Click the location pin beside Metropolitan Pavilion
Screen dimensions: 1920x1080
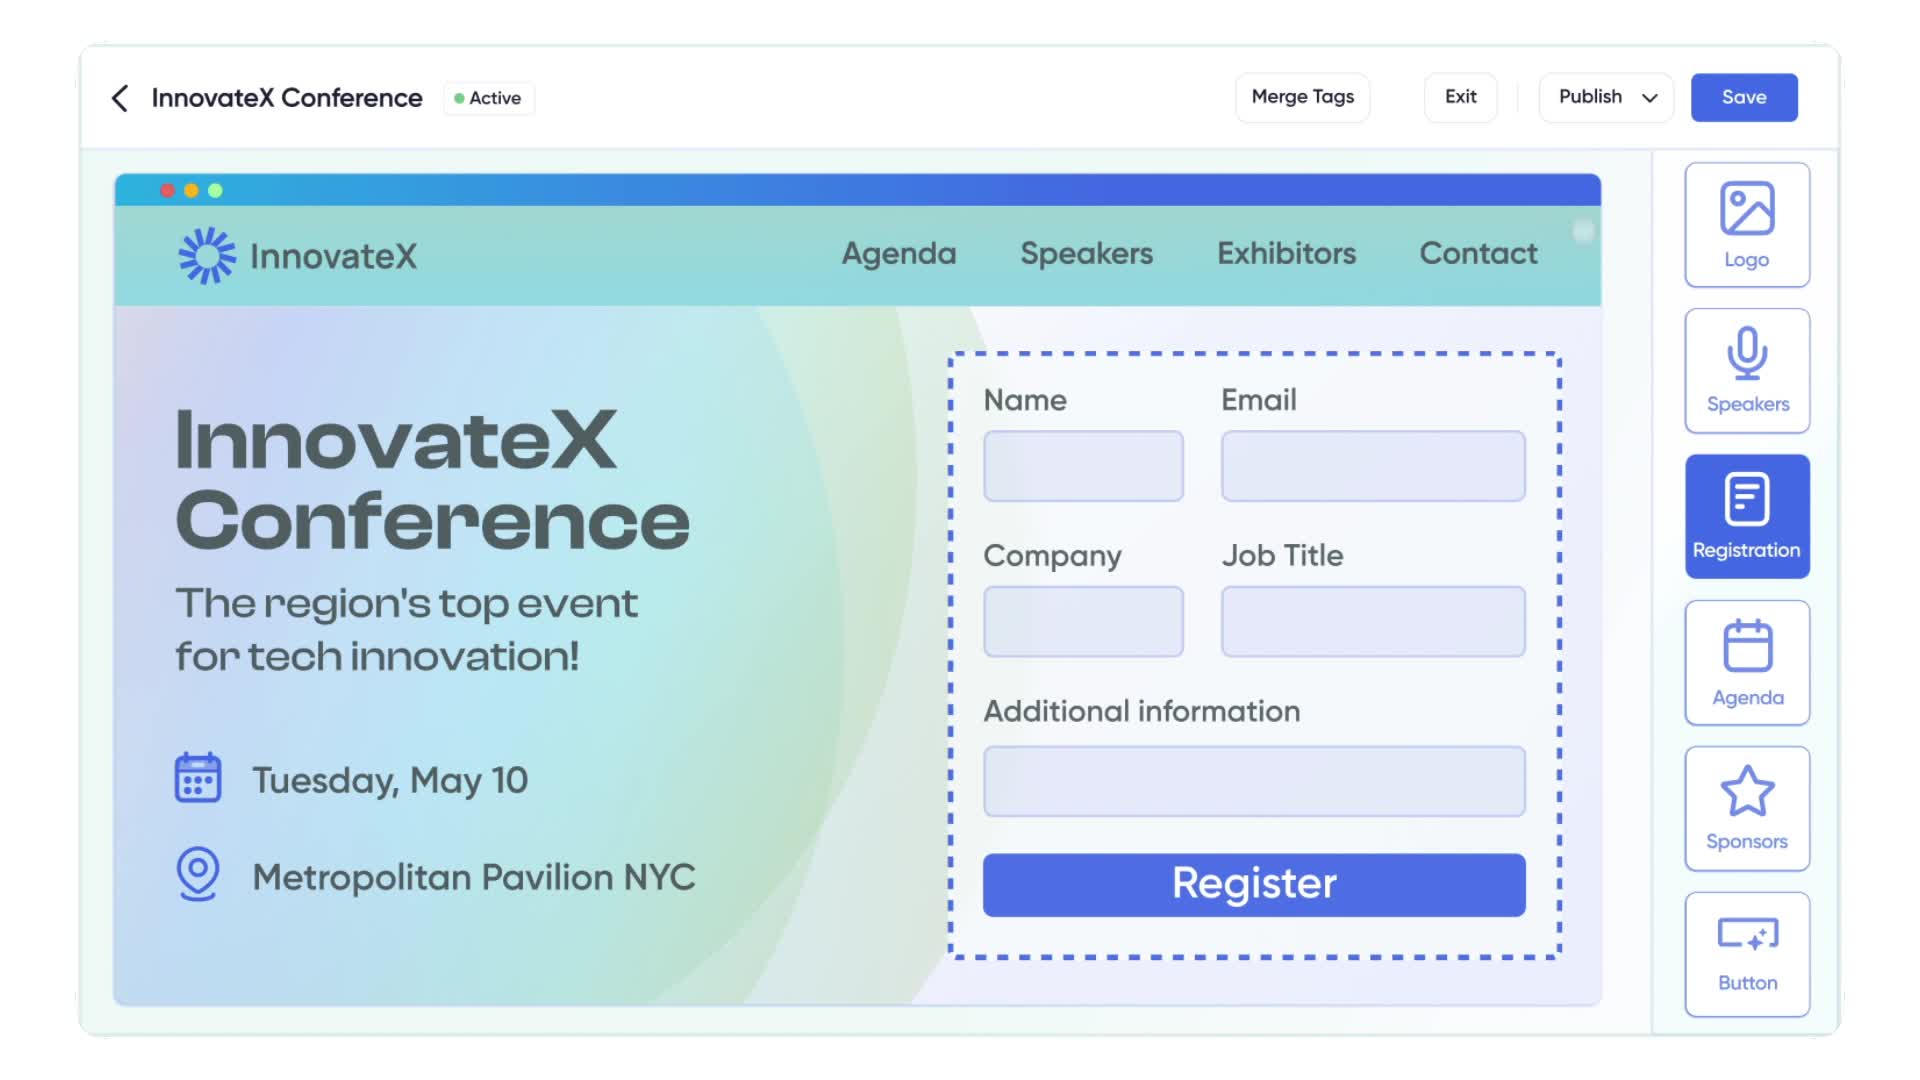198,874
